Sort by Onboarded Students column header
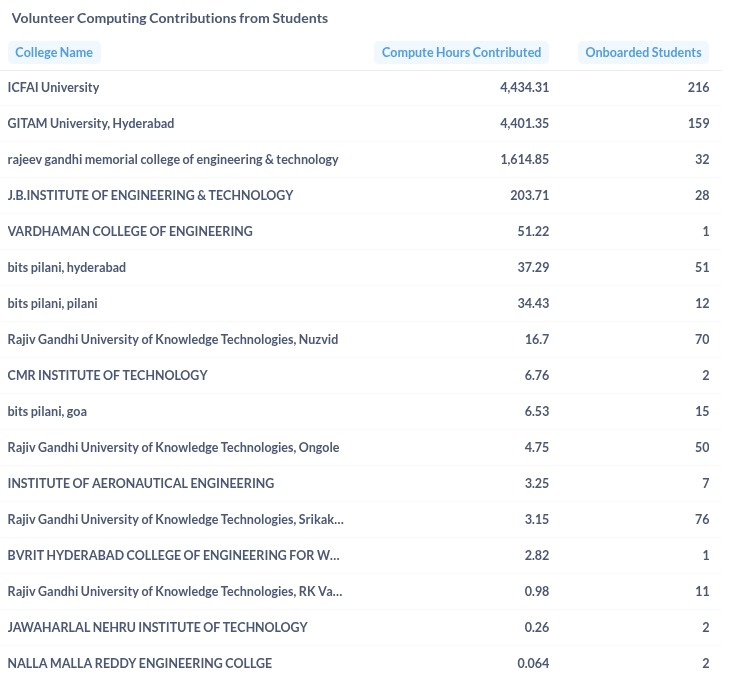This screenshot has height=679, width=729. 643,53
